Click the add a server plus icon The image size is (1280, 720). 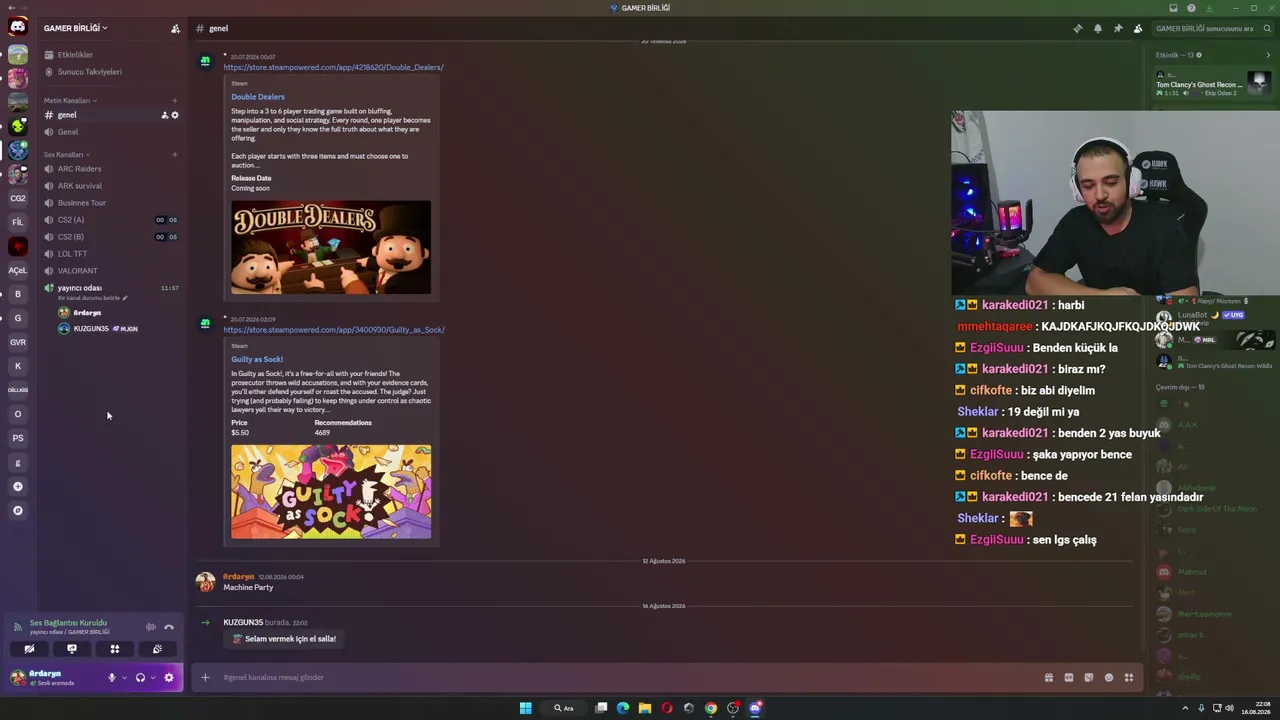tap(17, 486)
